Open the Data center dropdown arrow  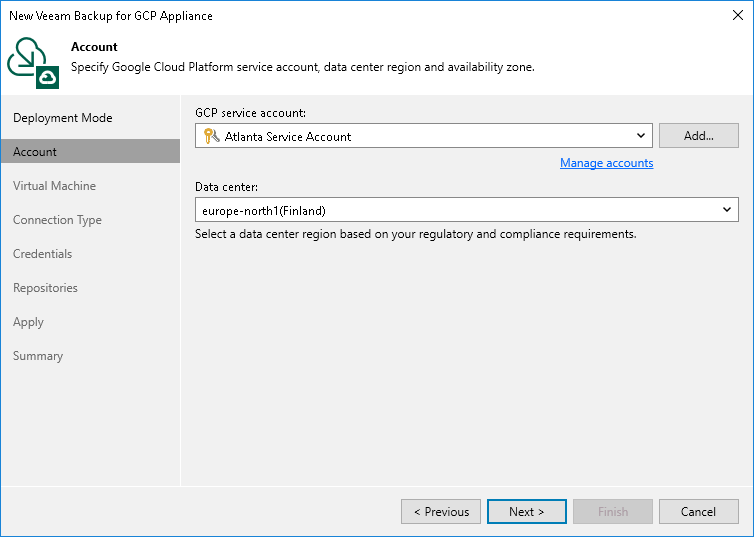click(727, 210)
